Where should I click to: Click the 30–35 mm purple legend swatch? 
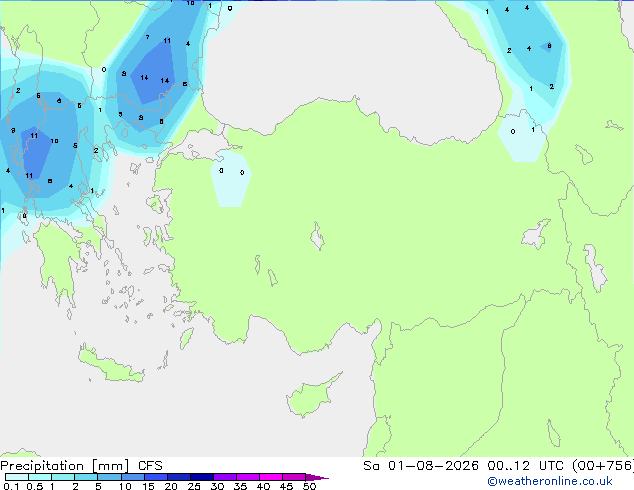point(225,477)
